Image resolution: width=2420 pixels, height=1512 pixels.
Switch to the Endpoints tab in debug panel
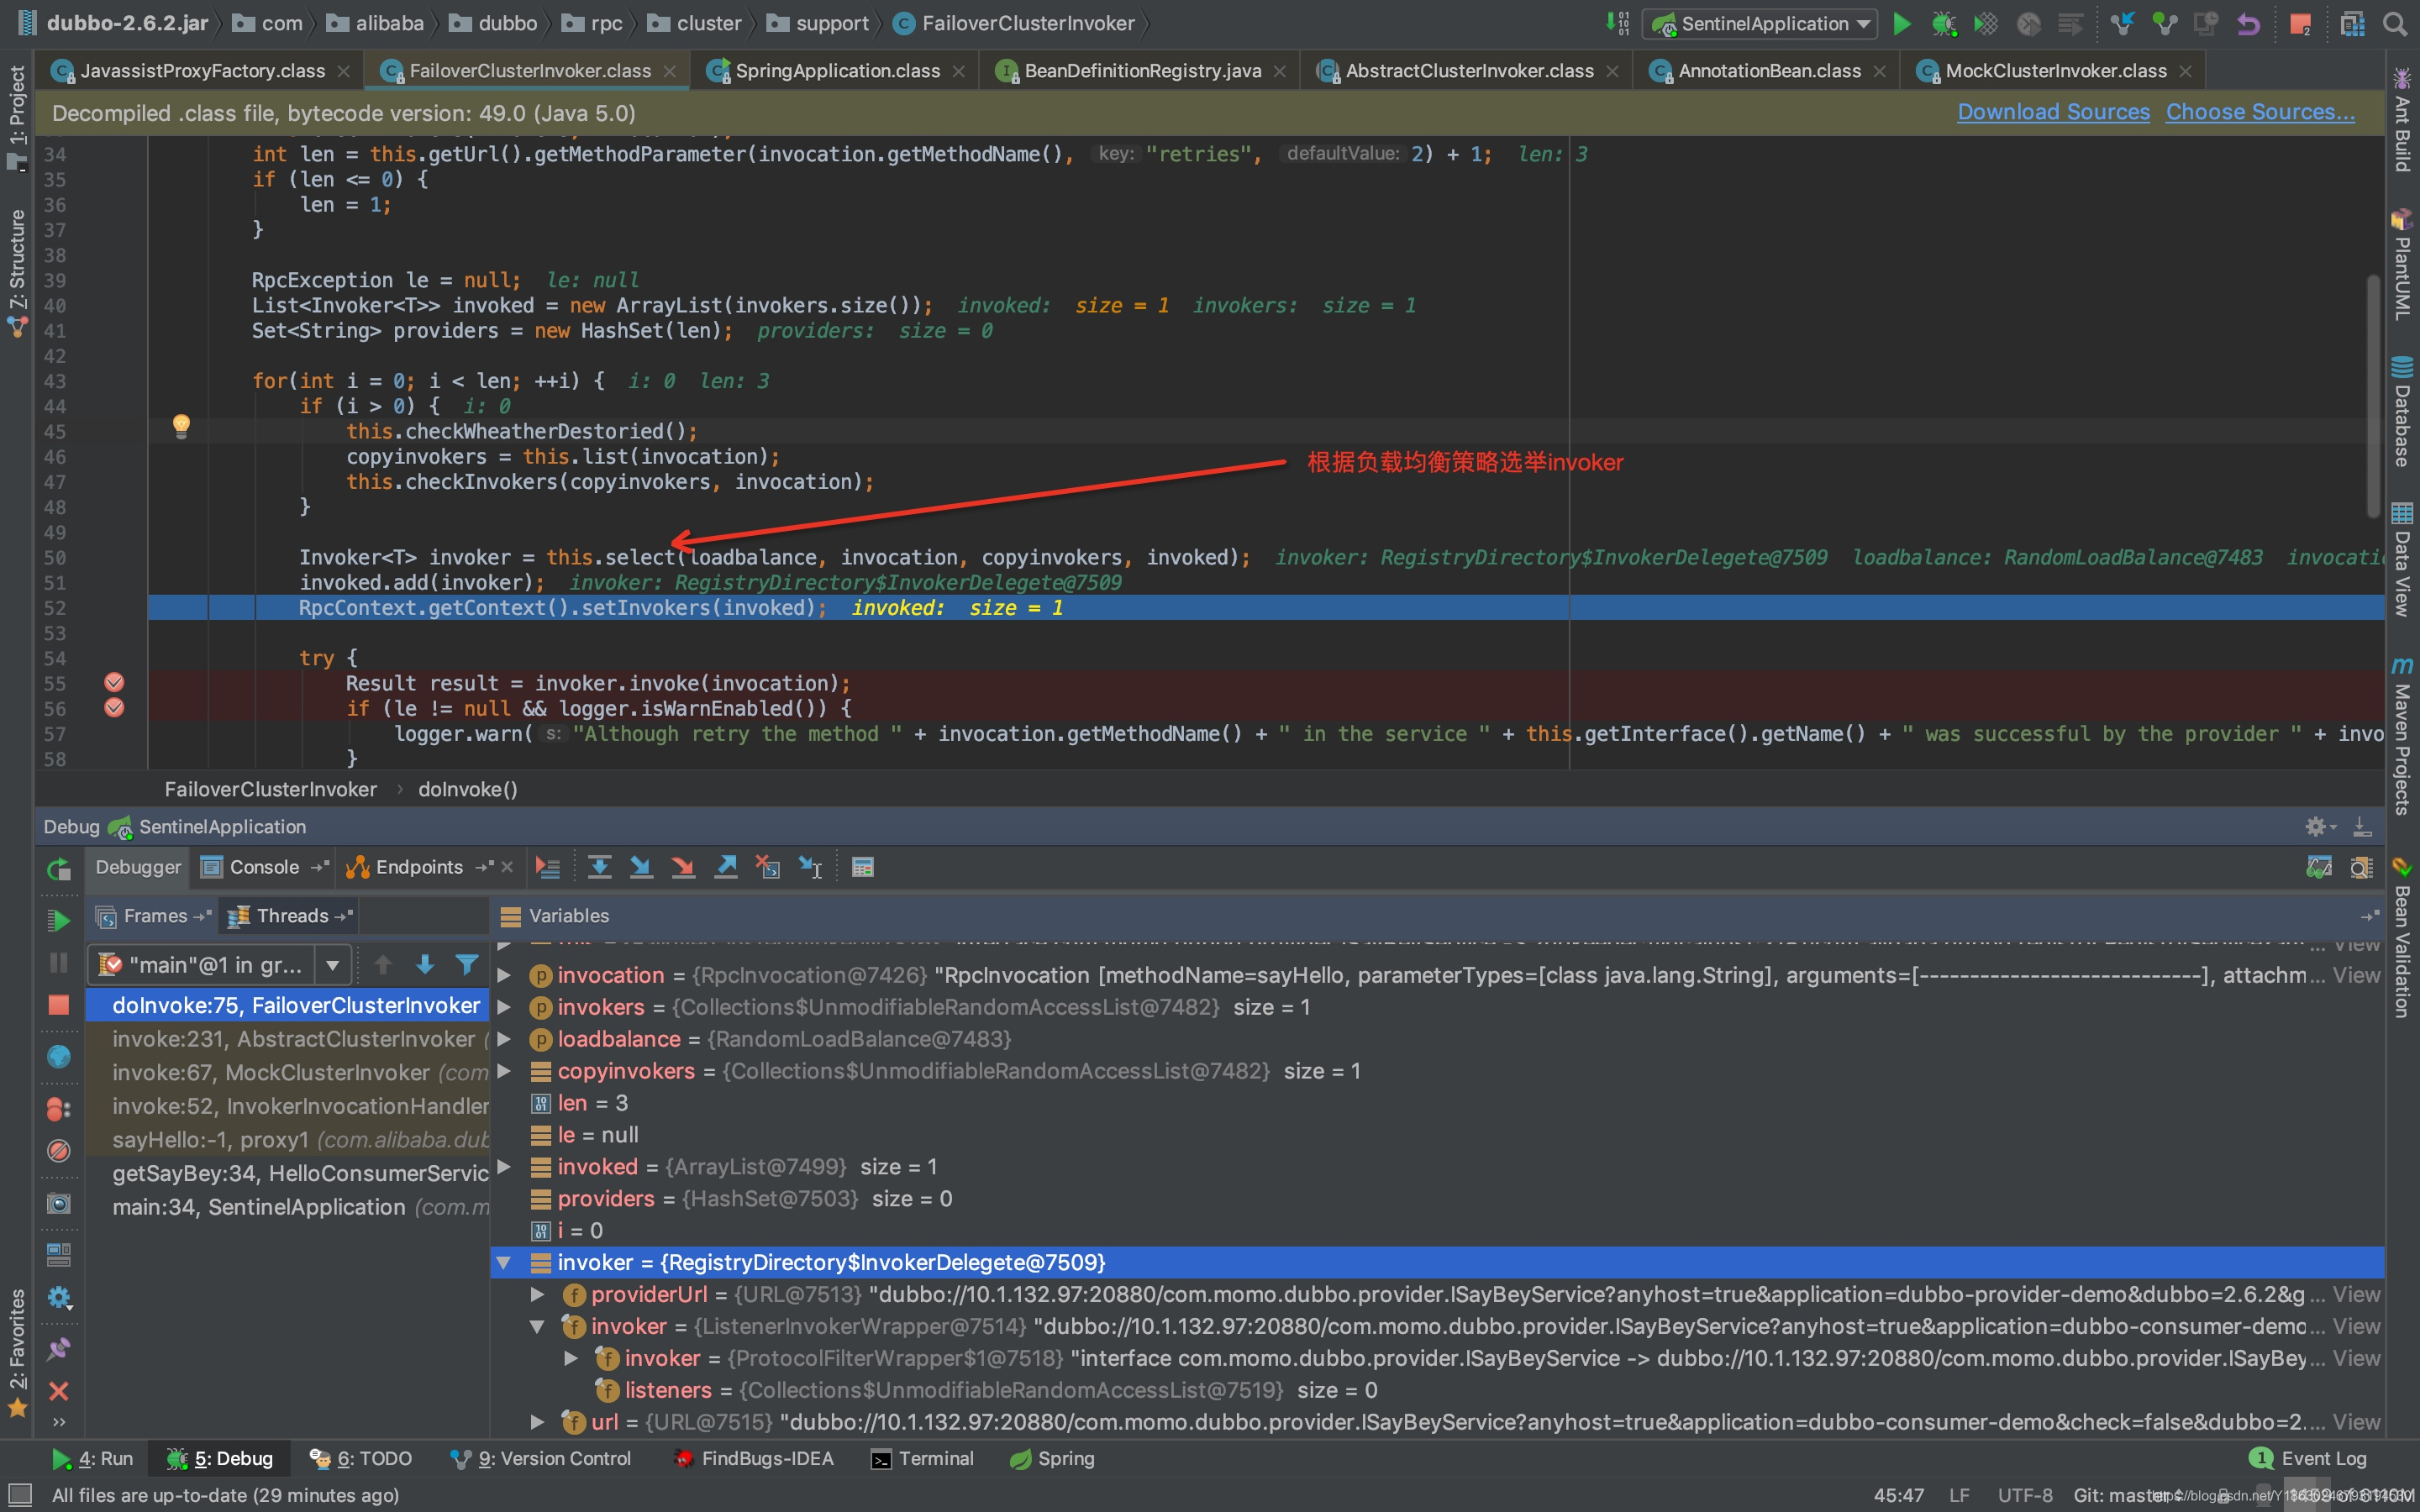point(420,868)
